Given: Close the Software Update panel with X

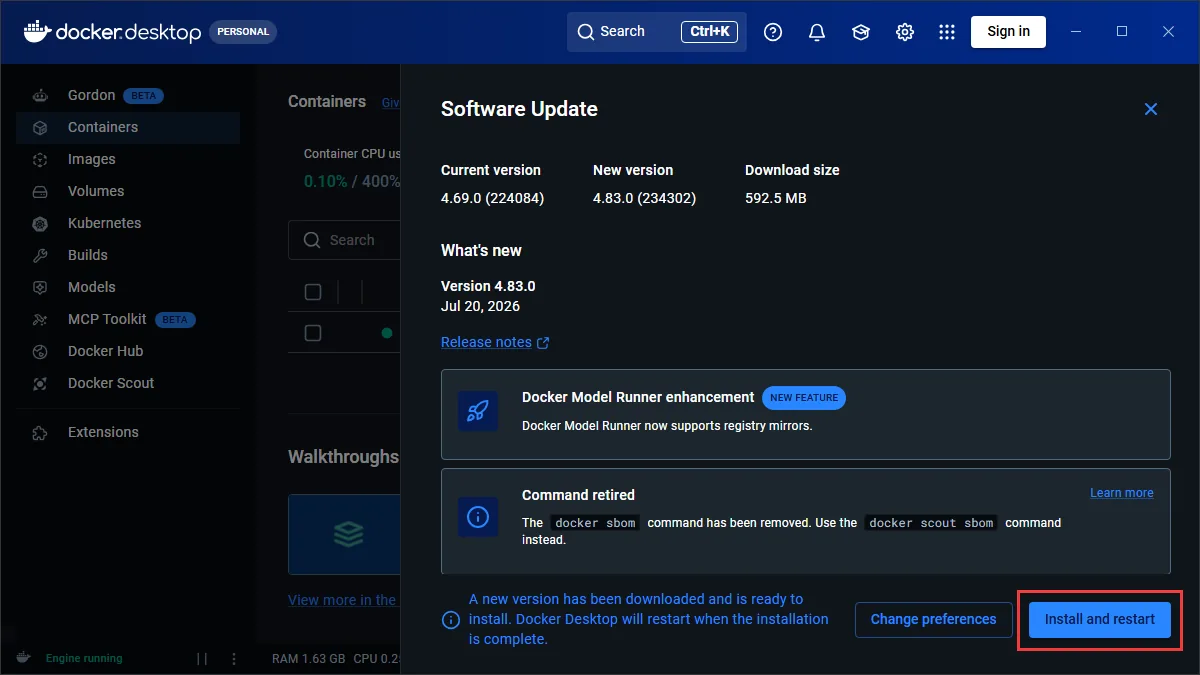Looking at the screenshot, I should click(x=1151, y=109).
